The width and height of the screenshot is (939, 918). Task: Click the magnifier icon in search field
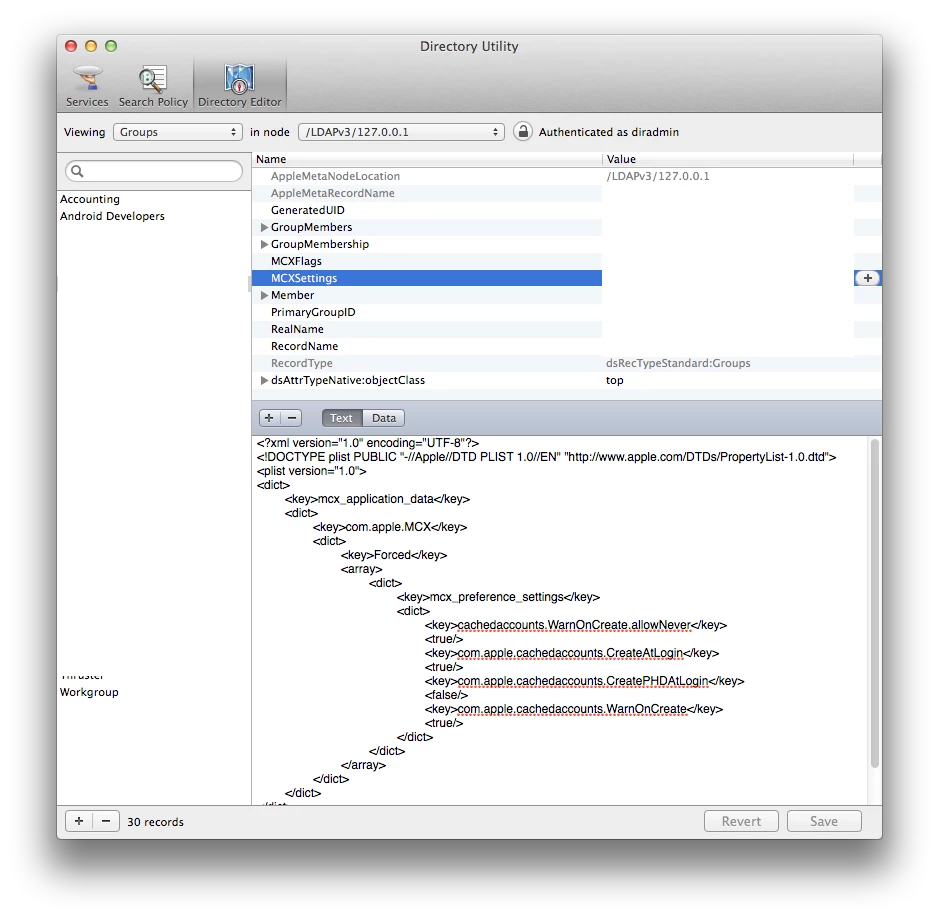[x=77, y=171]
